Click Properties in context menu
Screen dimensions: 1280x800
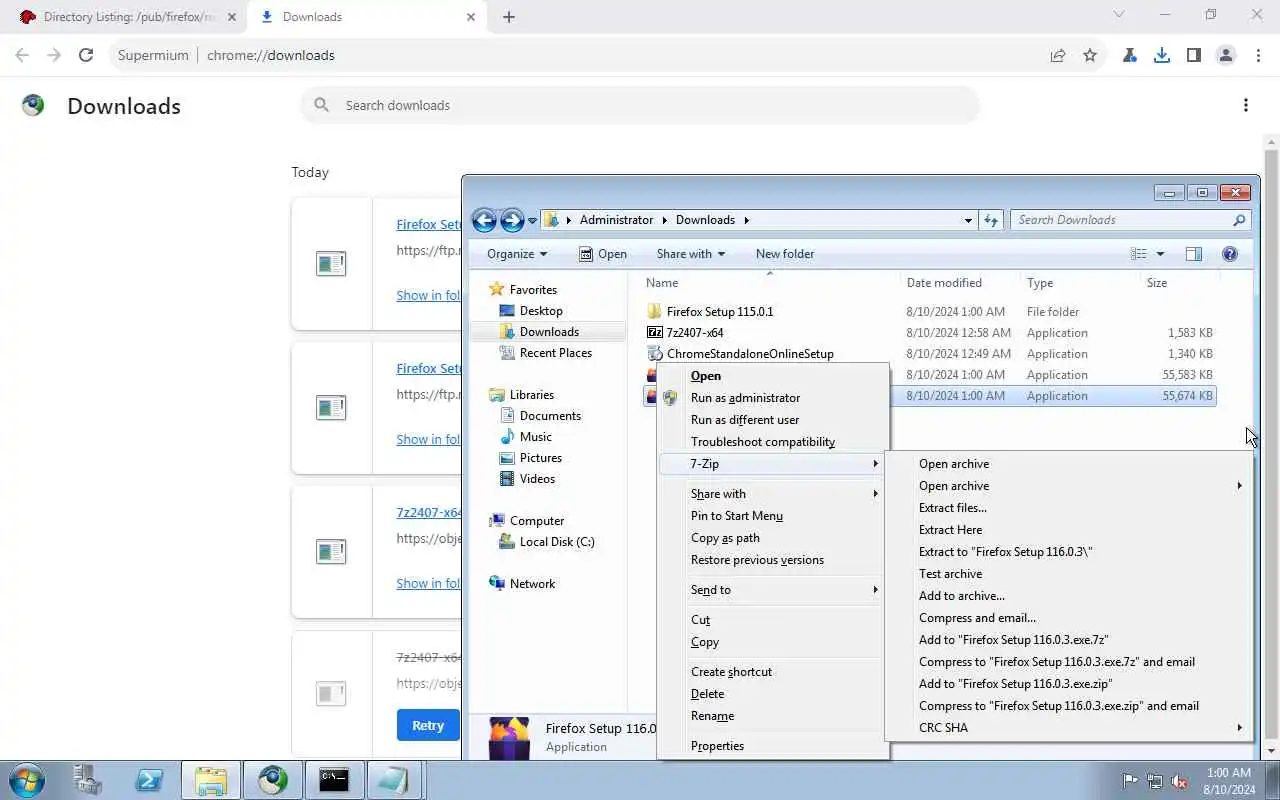point(772,746)
